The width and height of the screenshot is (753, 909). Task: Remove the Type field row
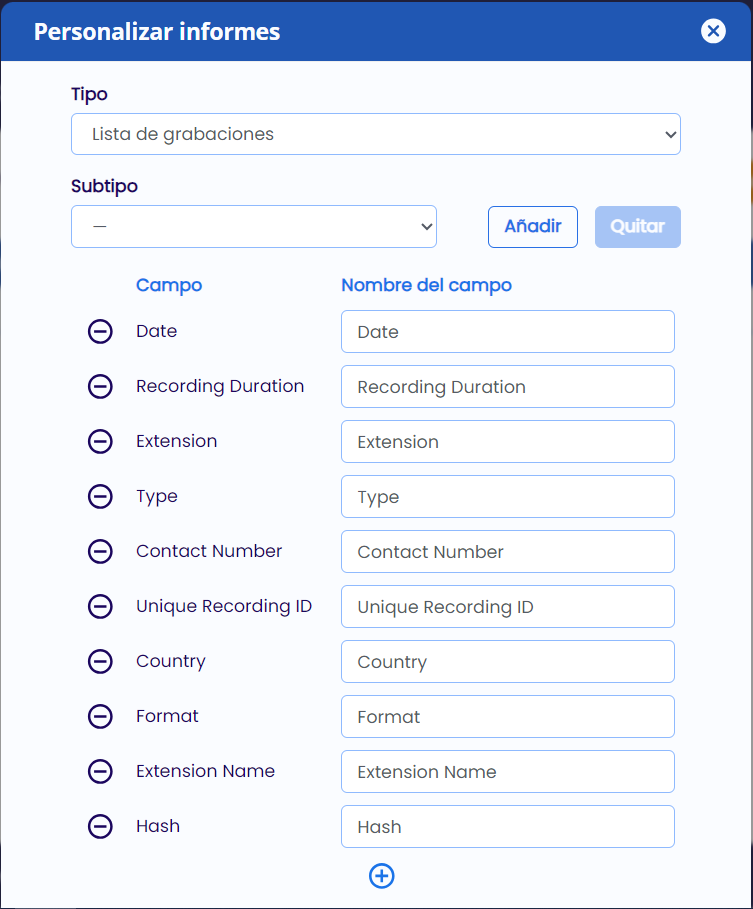(x=100, y=497)
